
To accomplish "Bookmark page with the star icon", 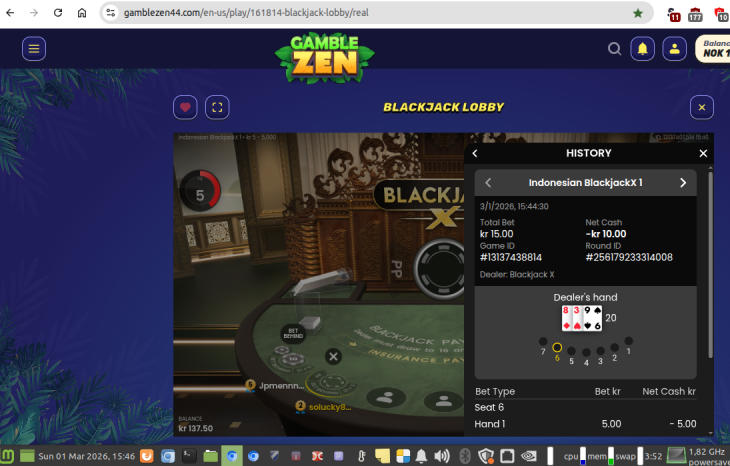I will click(638, 14).
